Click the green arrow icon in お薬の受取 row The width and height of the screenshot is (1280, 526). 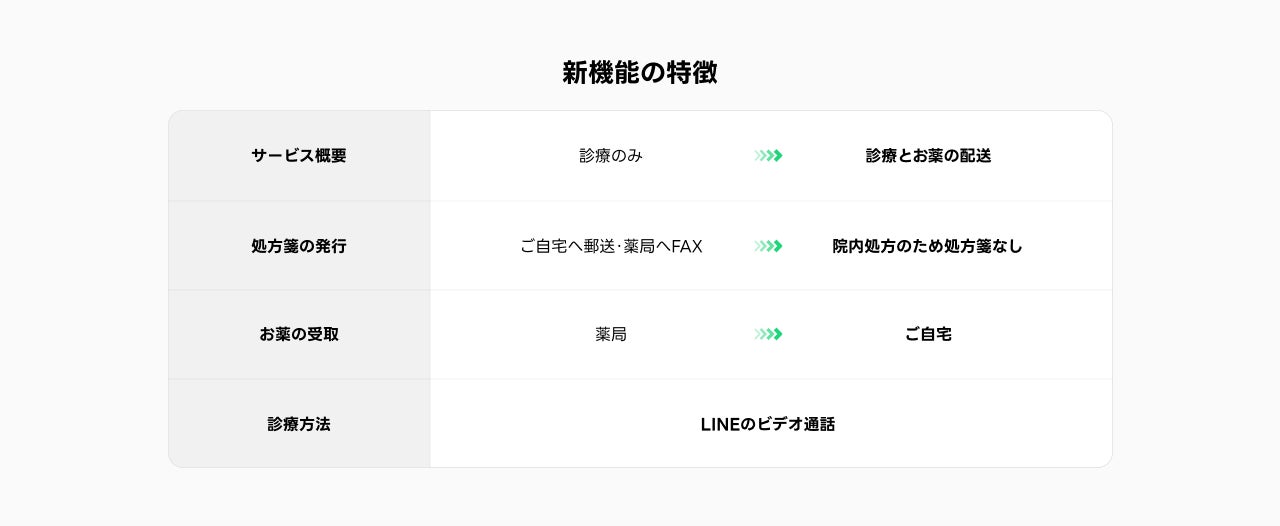click(x=768, y=334)
